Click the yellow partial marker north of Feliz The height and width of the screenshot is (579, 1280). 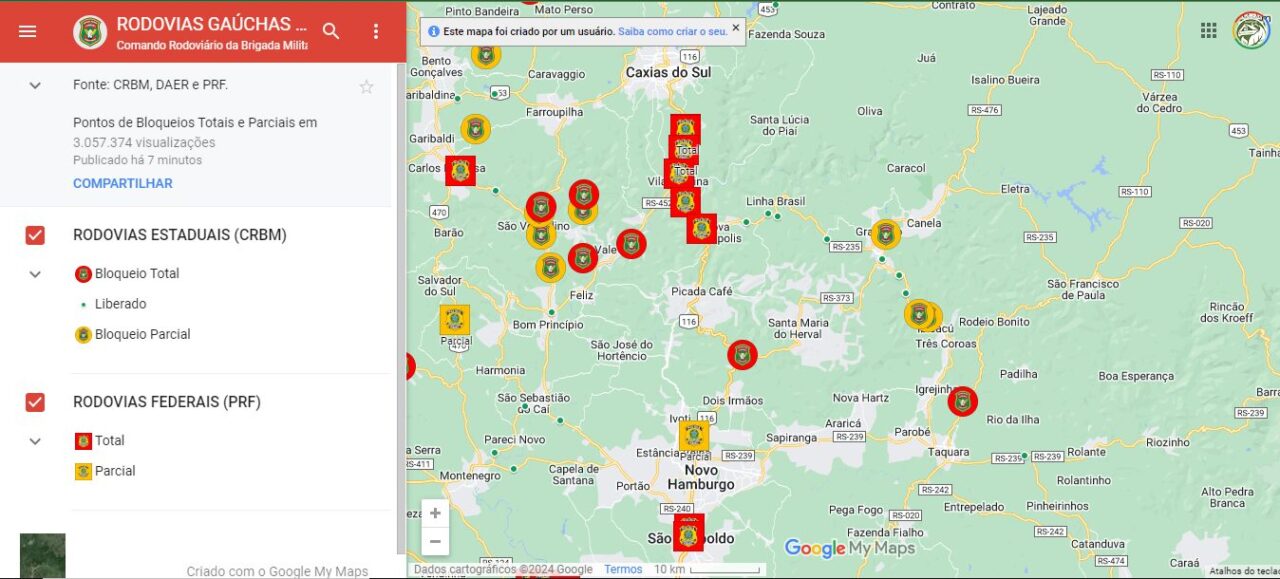550,268
